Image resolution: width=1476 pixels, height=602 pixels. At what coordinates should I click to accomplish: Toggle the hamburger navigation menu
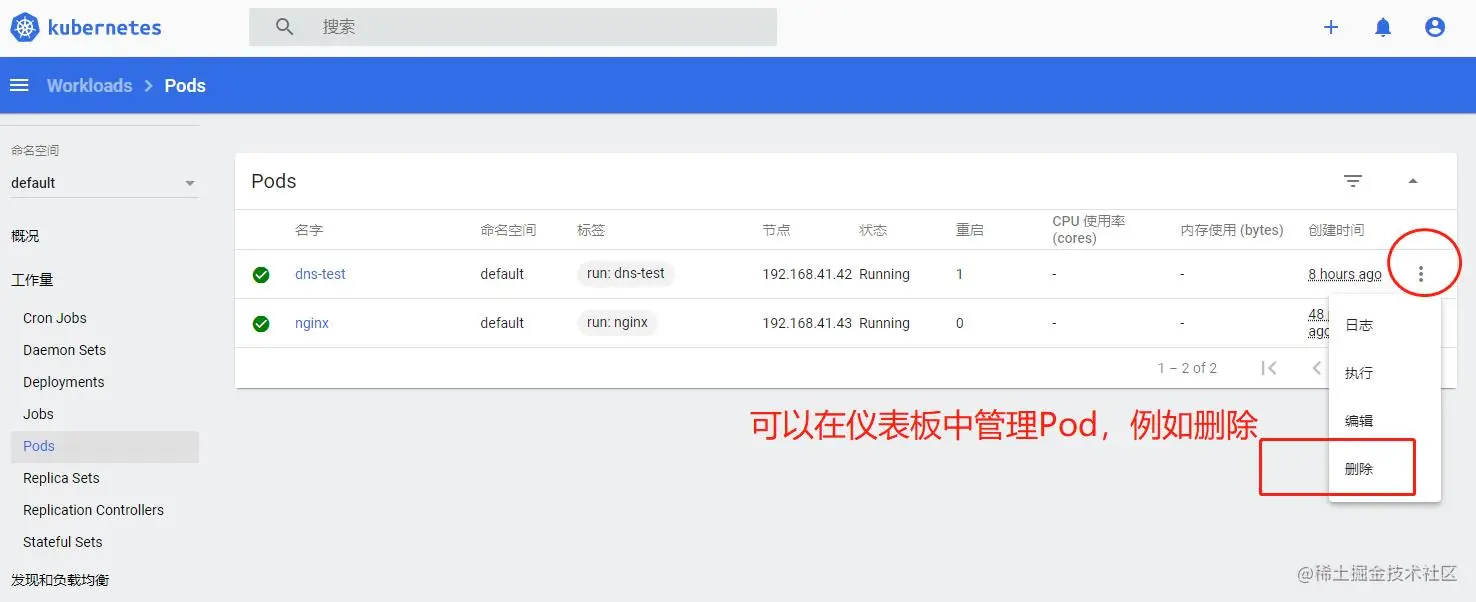(19, 86)
